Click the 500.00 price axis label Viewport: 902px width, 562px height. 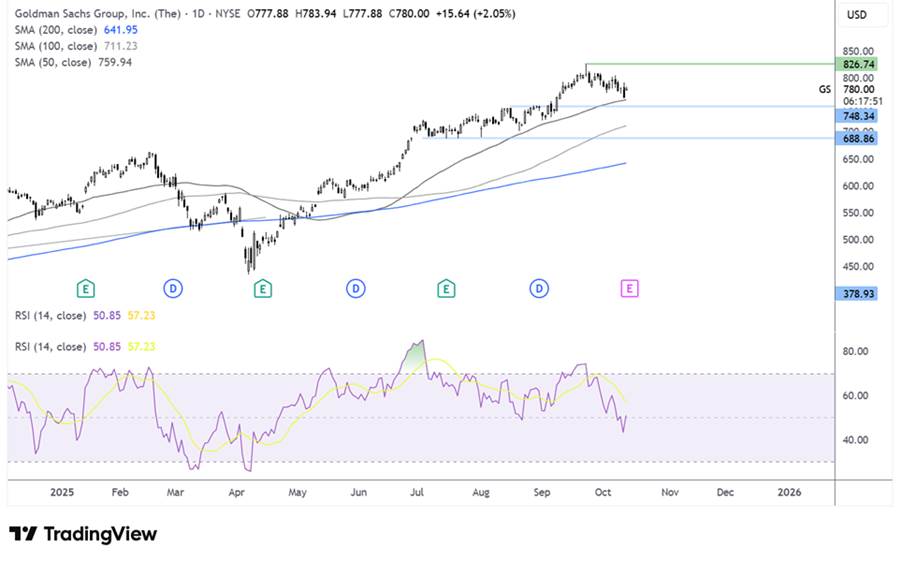coord(858,240)
